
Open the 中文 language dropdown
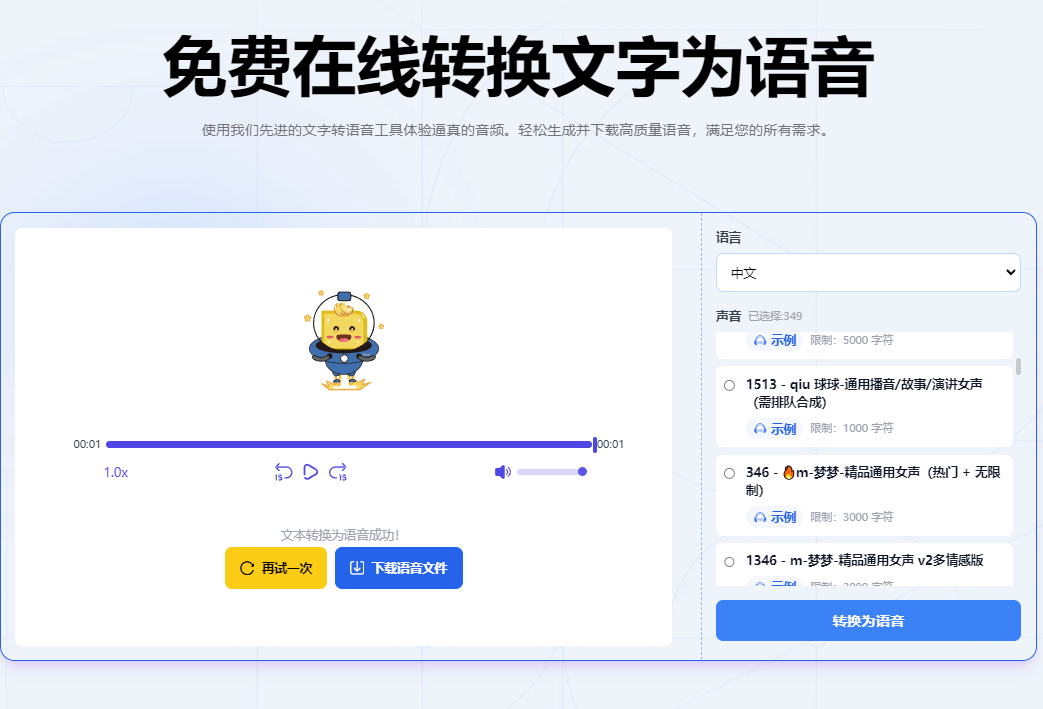[x=868, y=272]
